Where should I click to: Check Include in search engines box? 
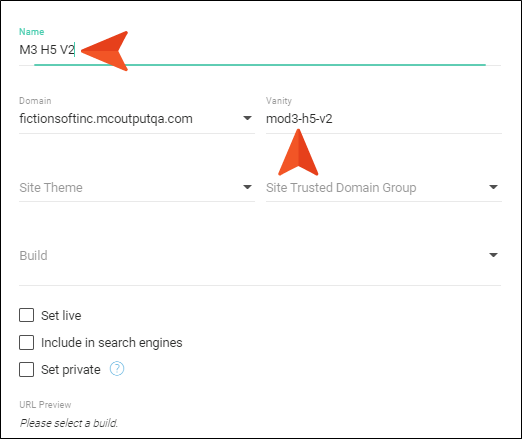[26, 342]
